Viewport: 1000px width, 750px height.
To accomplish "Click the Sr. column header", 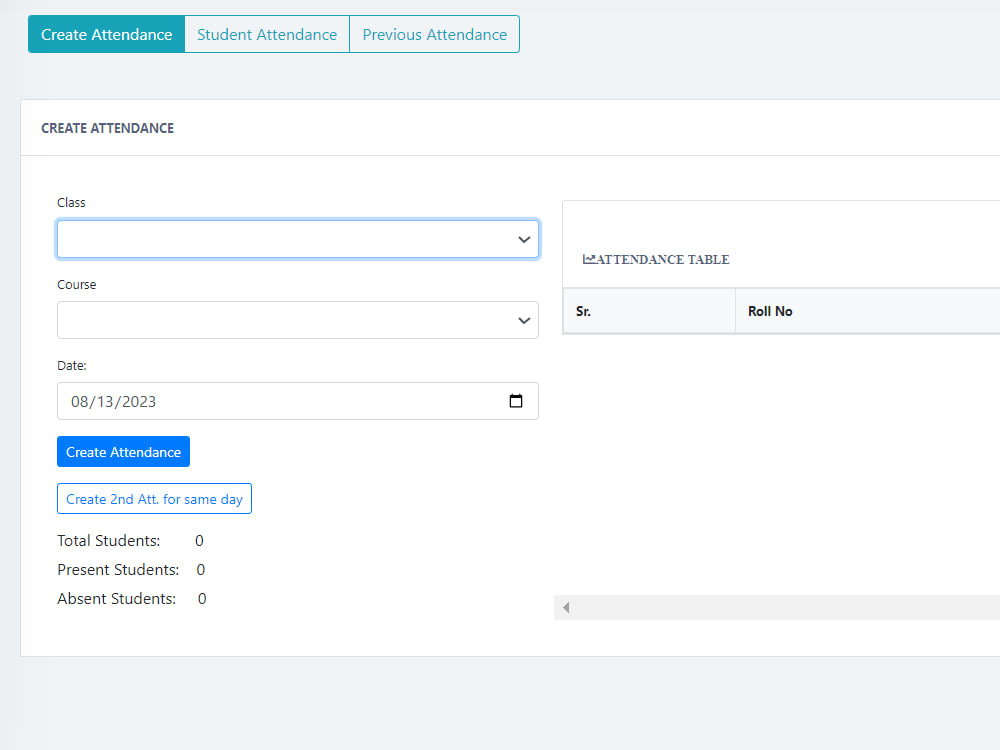I will click(x=583, y=311).
